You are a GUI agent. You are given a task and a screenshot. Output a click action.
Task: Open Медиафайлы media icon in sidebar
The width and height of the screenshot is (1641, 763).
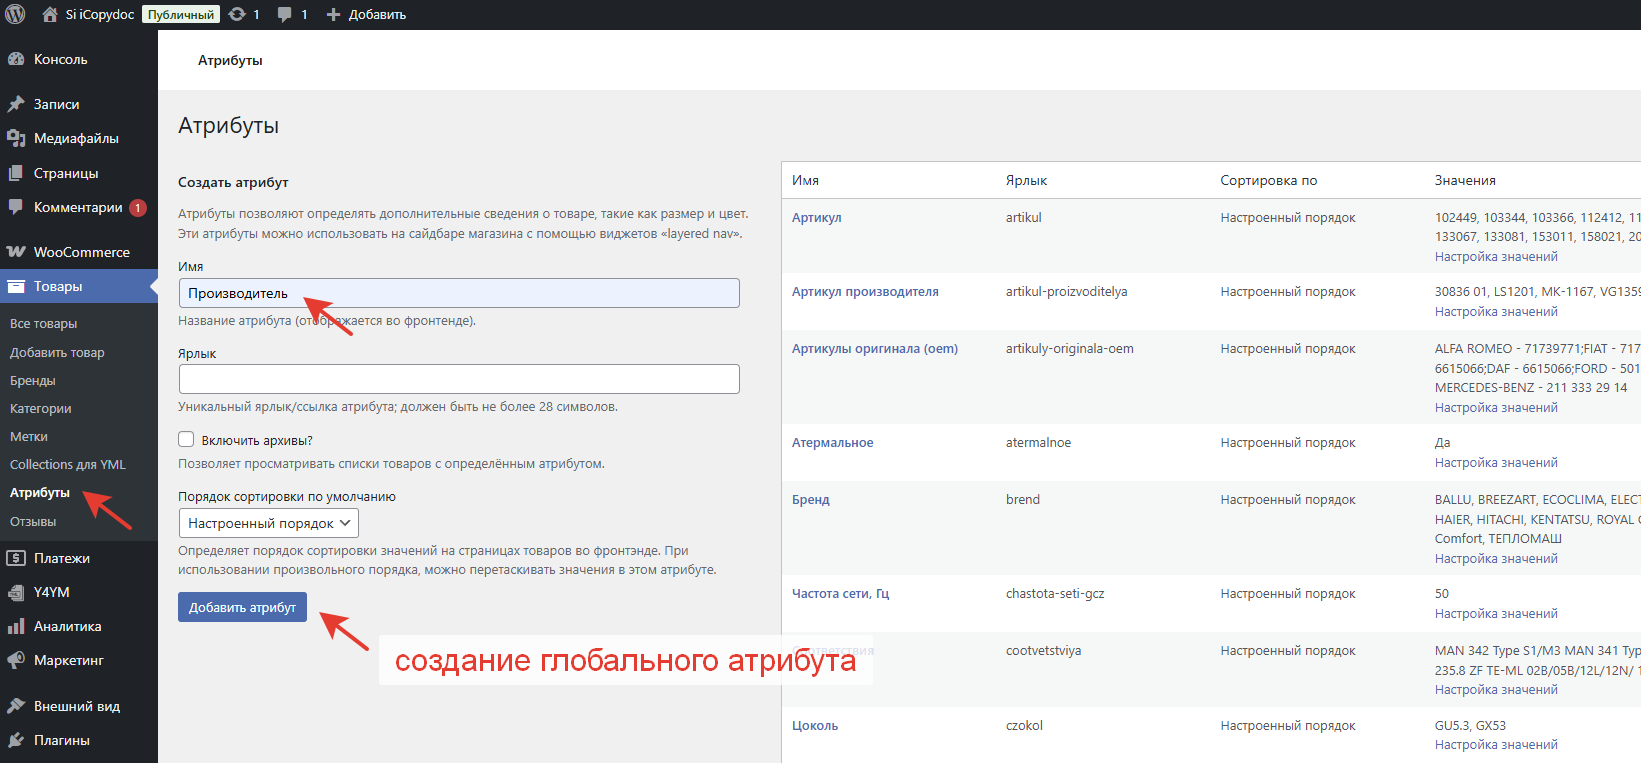(x=16, y=138)
